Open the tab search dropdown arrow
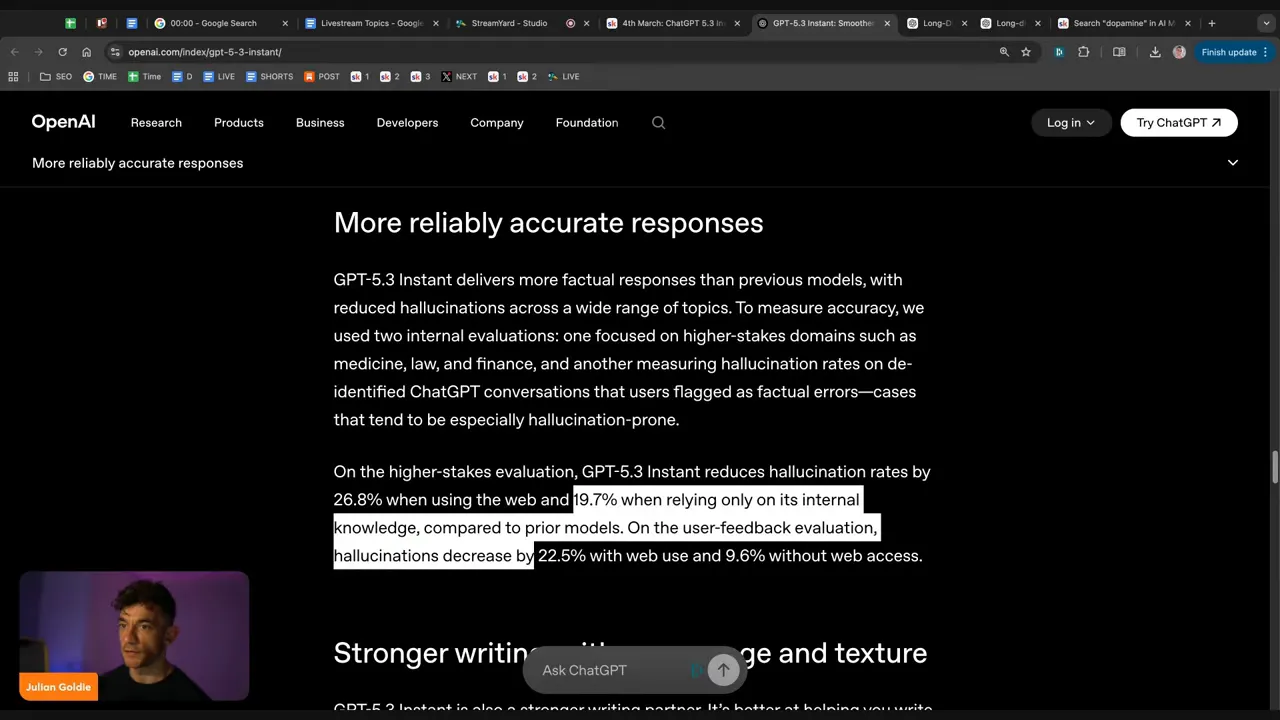Screen dimensions: 1280x720 click(x=1266, y=23)
